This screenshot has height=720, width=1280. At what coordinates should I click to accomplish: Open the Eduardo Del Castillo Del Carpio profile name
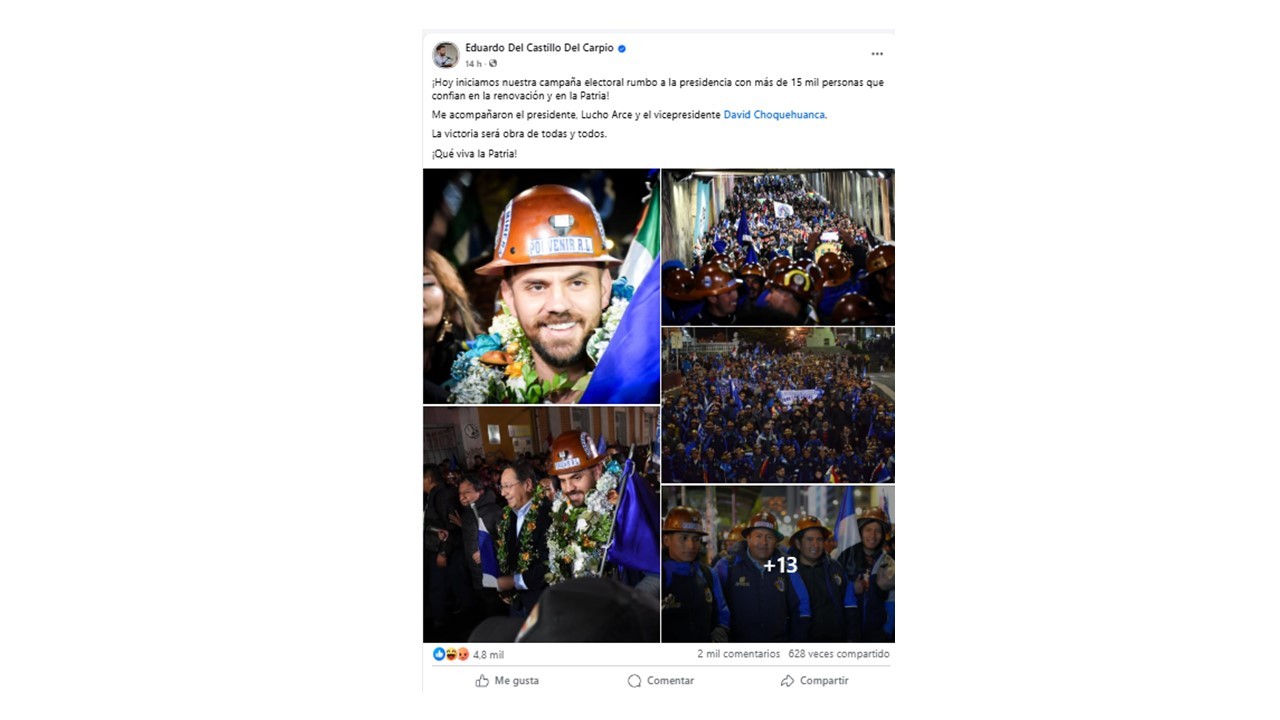click(x=539, y=48)
